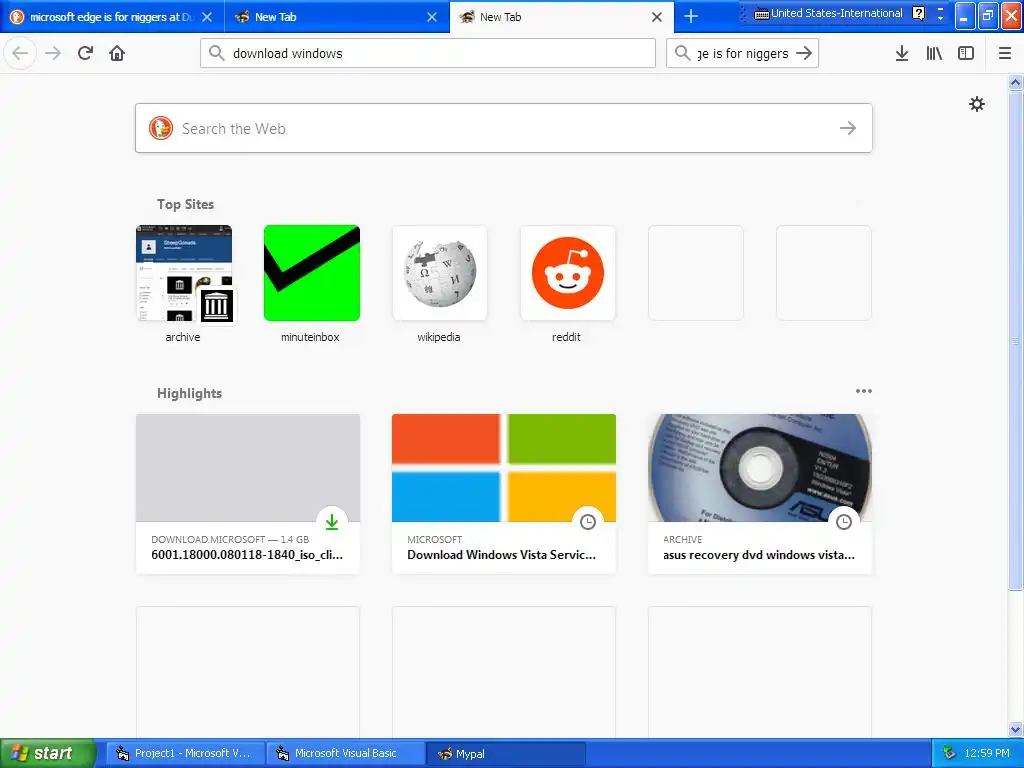Collapse the Top Sites section header

coord(185,204)
